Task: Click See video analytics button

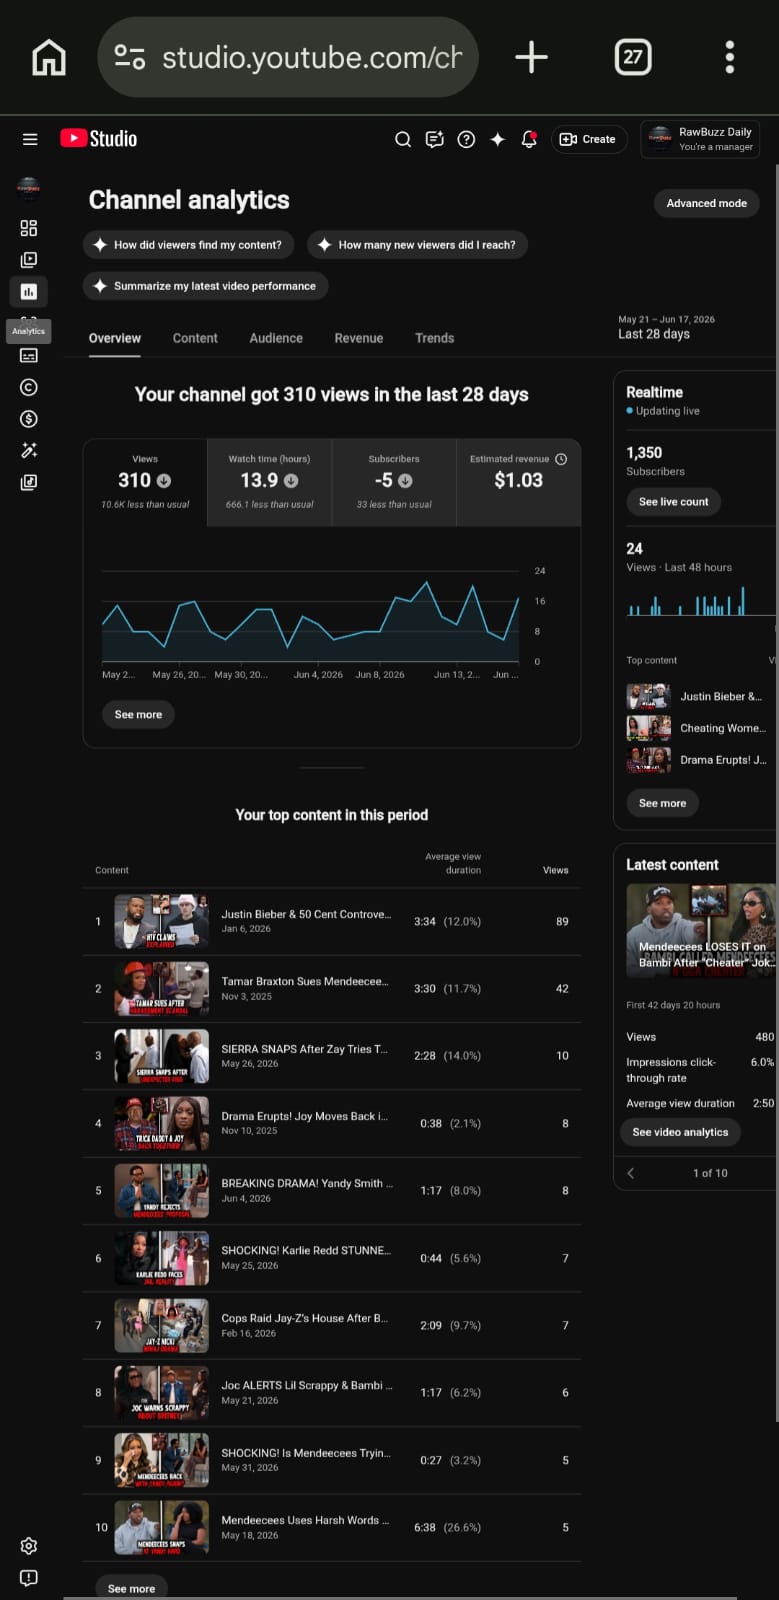Action: tap(680, 1132)
